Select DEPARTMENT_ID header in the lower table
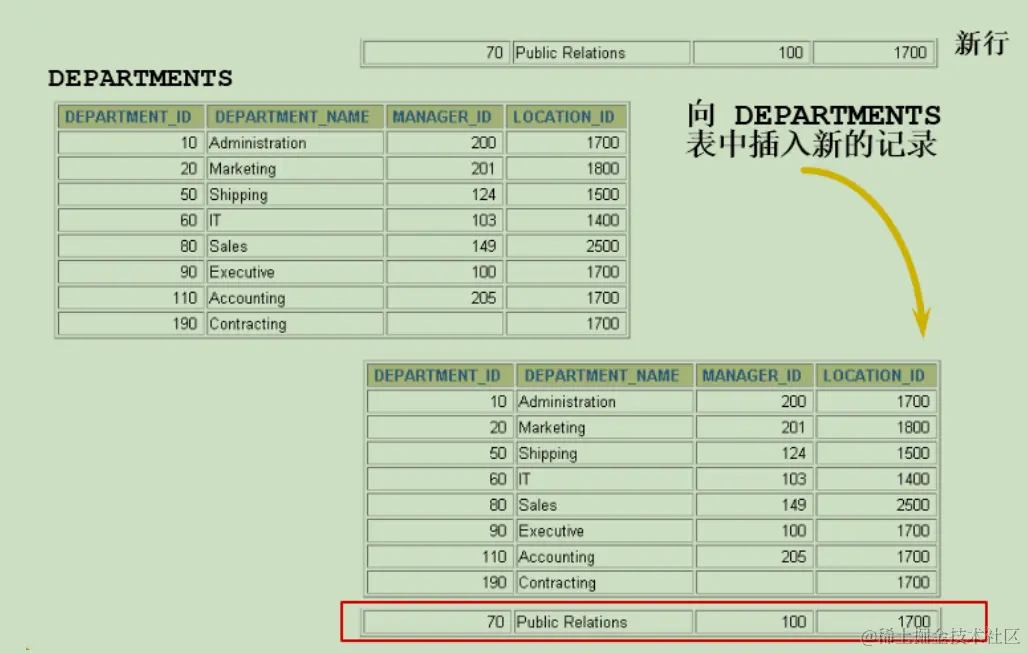 pos(438,376)
